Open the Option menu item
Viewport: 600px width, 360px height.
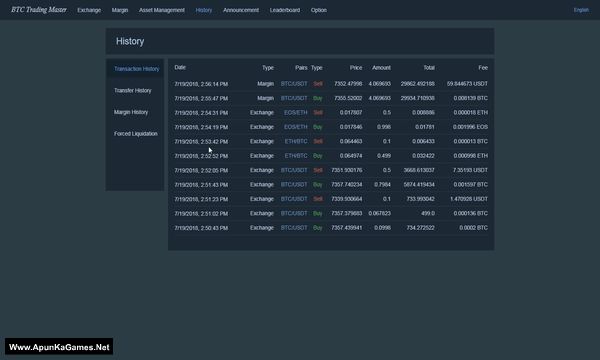pos(319,10)
